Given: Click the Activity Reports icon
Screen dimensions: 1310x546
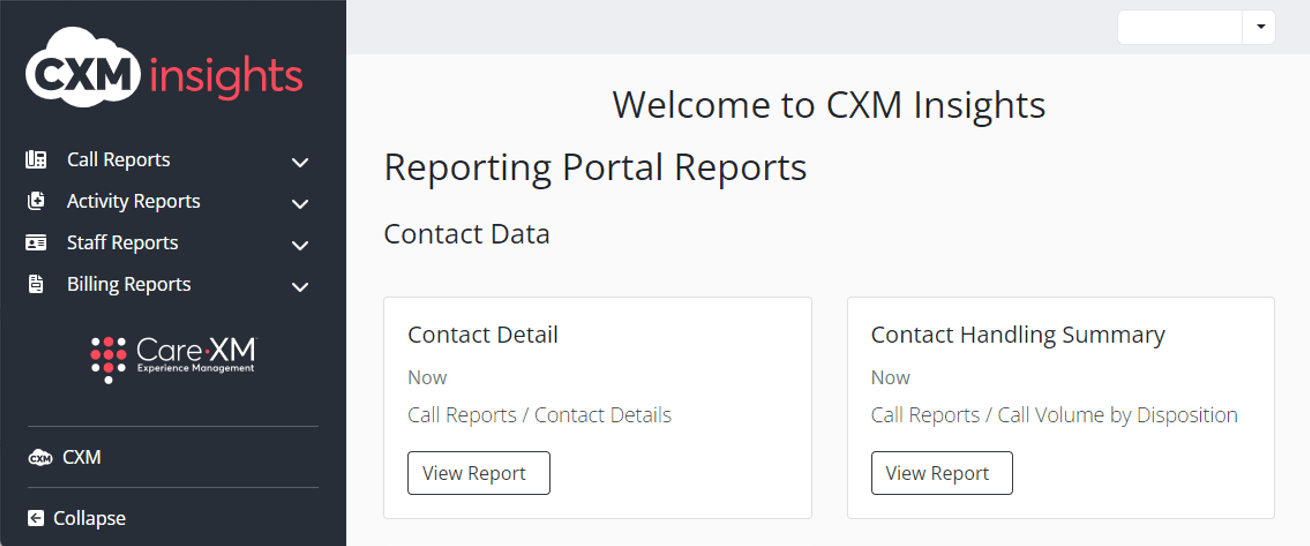Looking at the screenshot, I should (x=36, y=201).
